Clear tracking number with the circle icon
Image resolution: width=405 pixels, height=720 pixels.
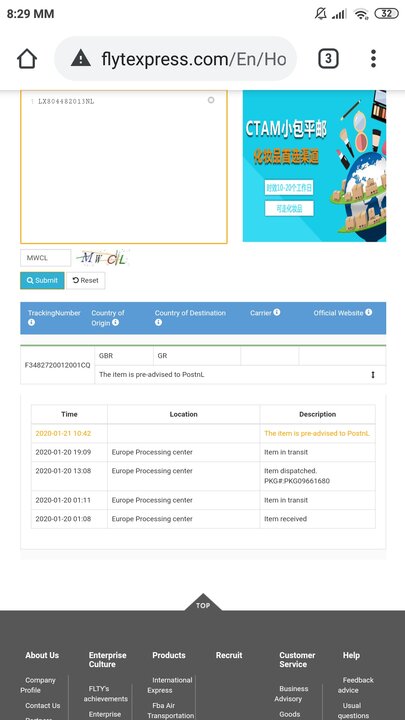pyautogui.click(x=211, y=100)
